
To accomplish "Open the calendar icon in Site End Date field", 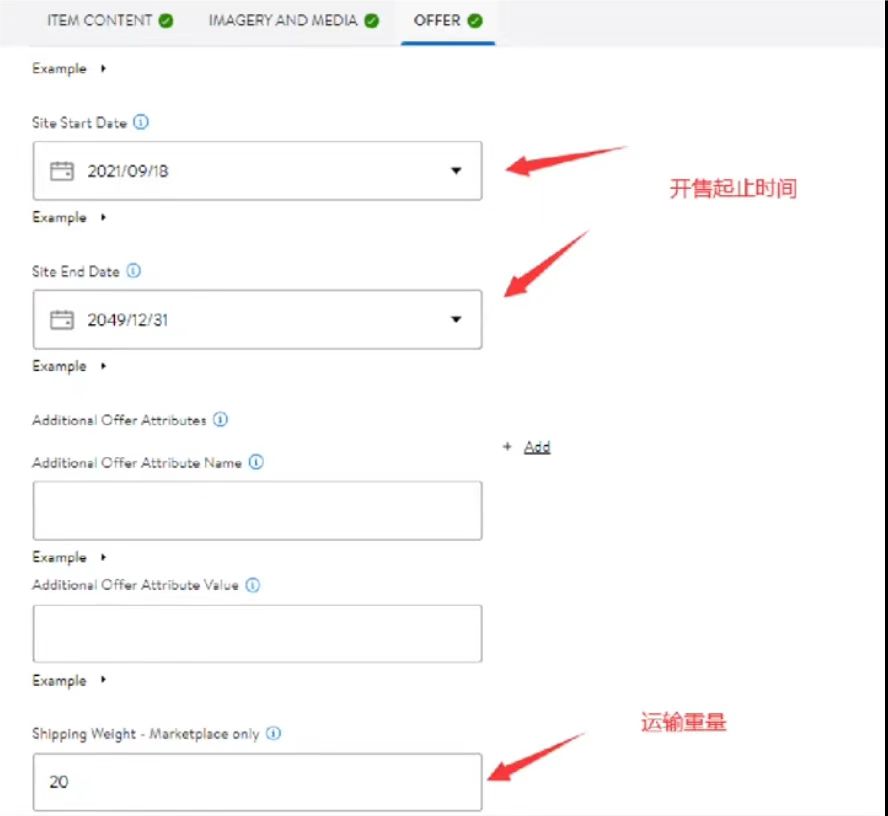I will click(x=60, y=319).
